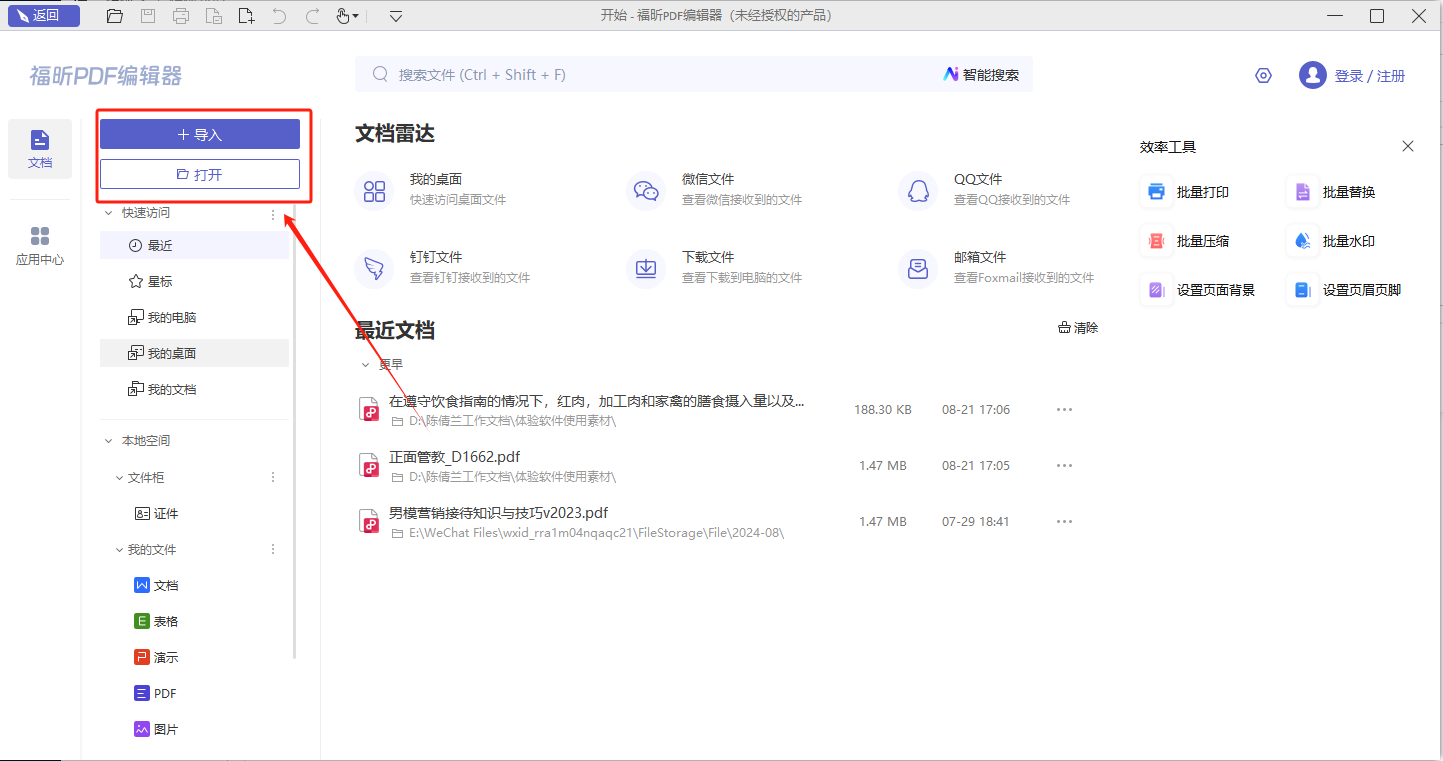Screen dimensions: 1443x761
Task: Open the settings gear near top right
Action: 1263,74
